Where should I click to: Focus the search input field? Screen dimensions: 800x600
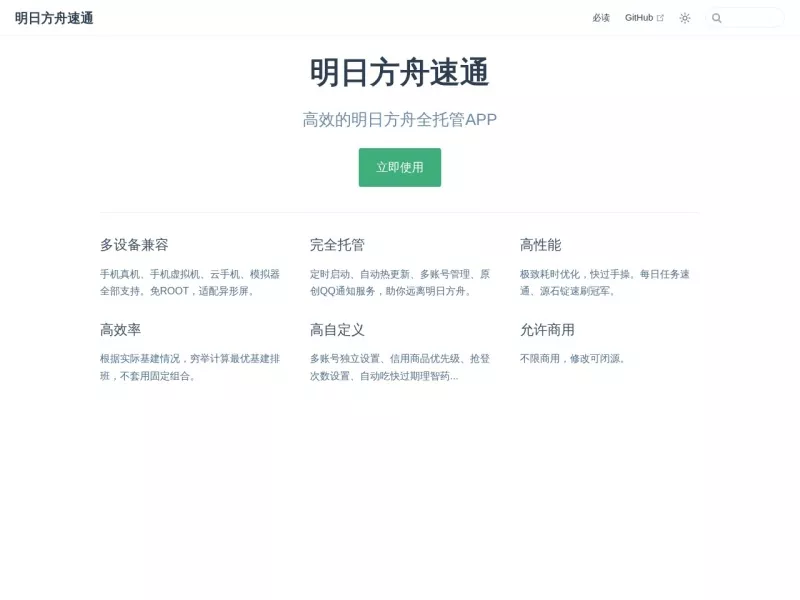[744, 18]
